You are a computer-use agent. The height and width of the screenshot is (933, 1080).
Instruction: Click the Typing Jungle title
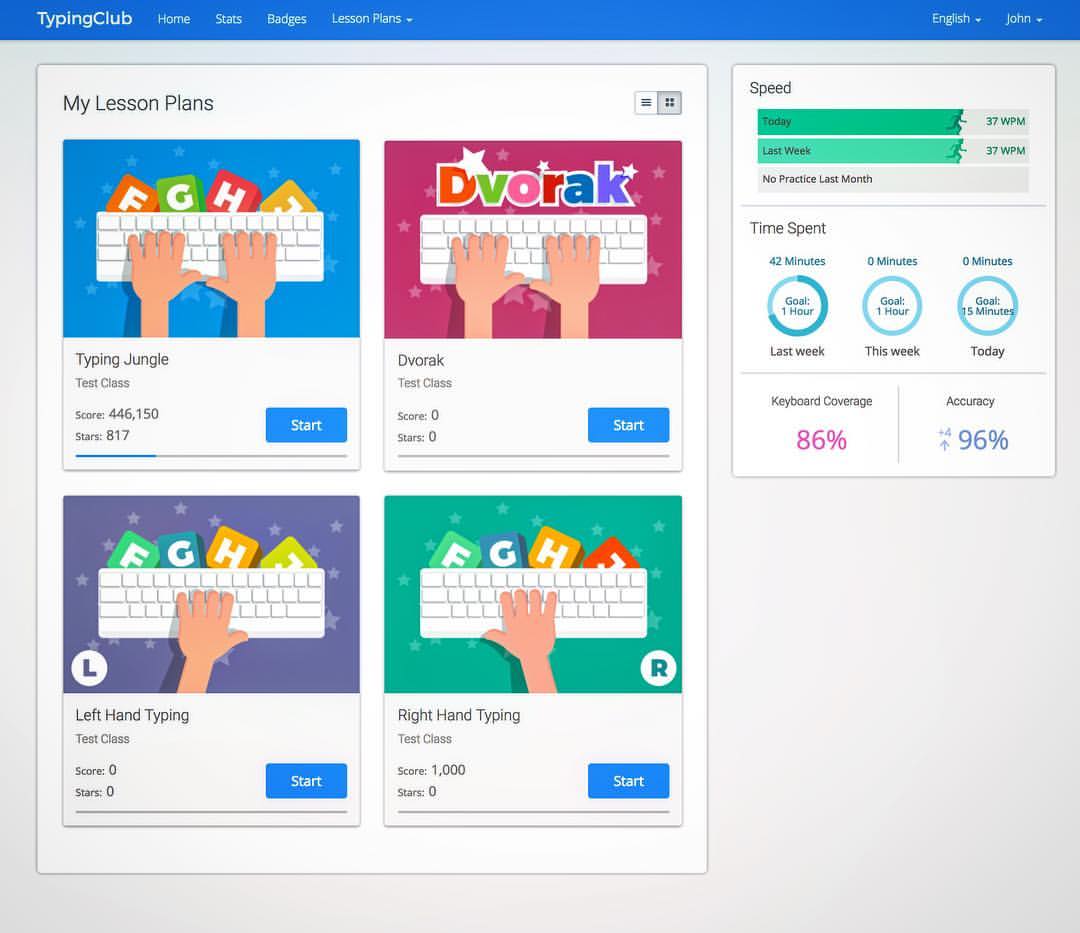point(122,359)
